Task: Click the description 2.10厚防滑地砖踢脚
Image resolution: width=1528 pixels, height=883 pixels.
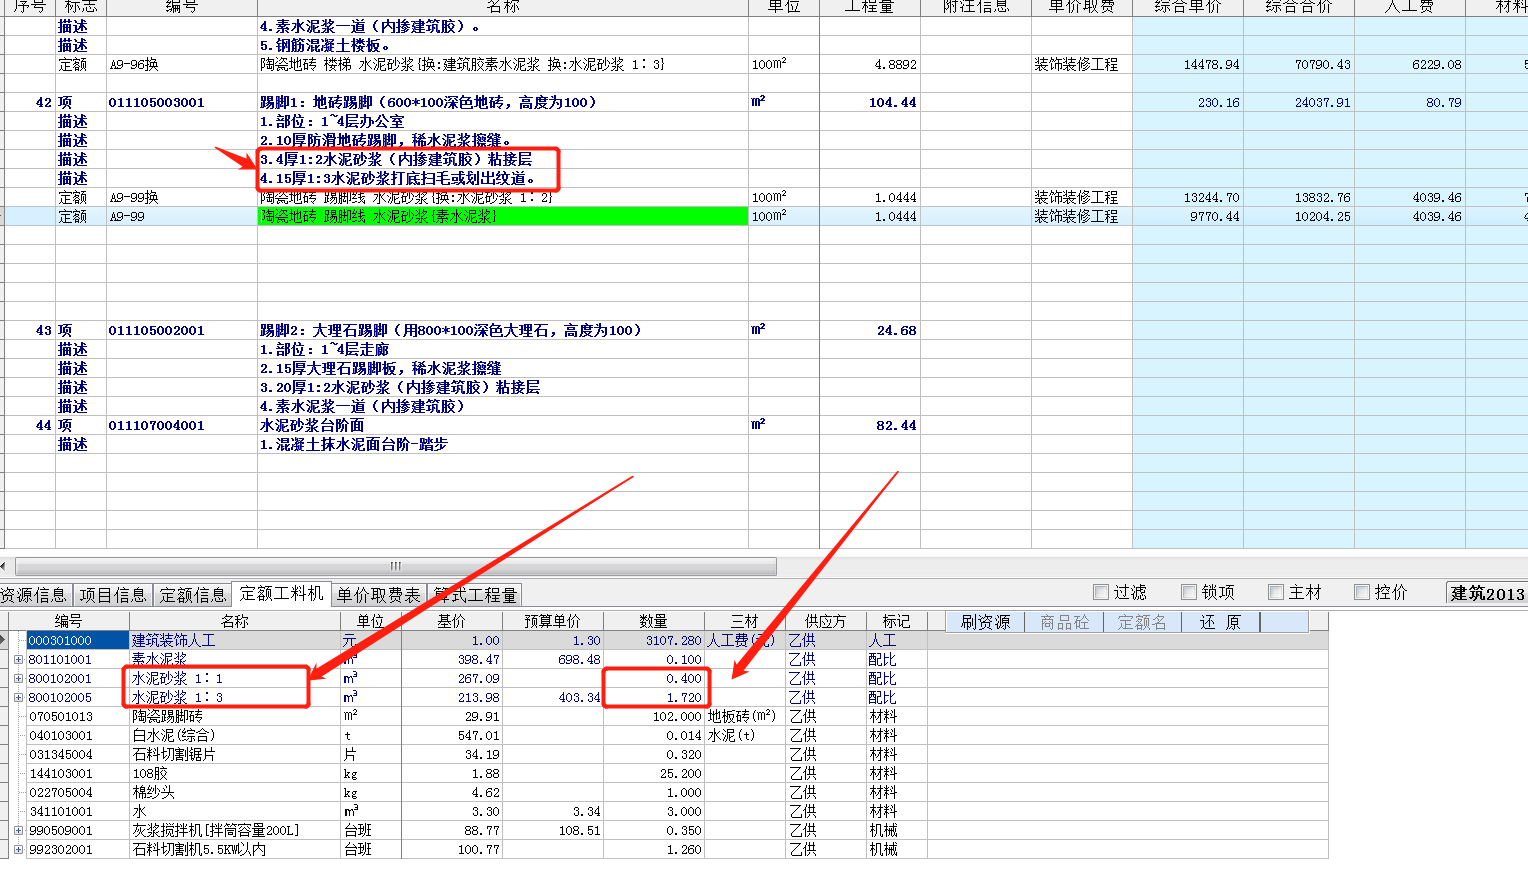Action: (385, 140)
